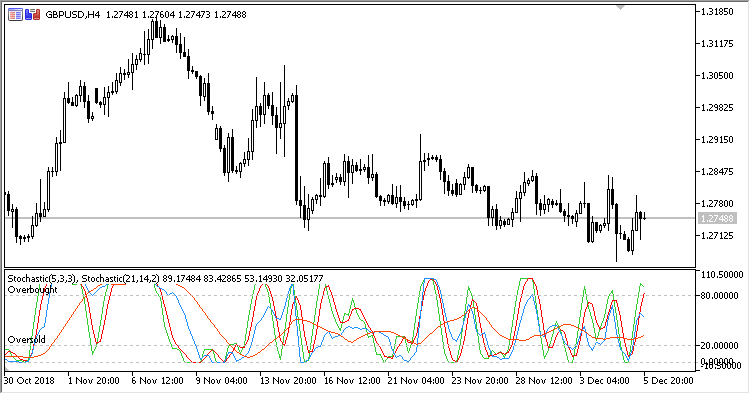Screen dimensions: 750x394
Task: Click the 16 Nov 12:00 time label
Action: tap(352, 381)
